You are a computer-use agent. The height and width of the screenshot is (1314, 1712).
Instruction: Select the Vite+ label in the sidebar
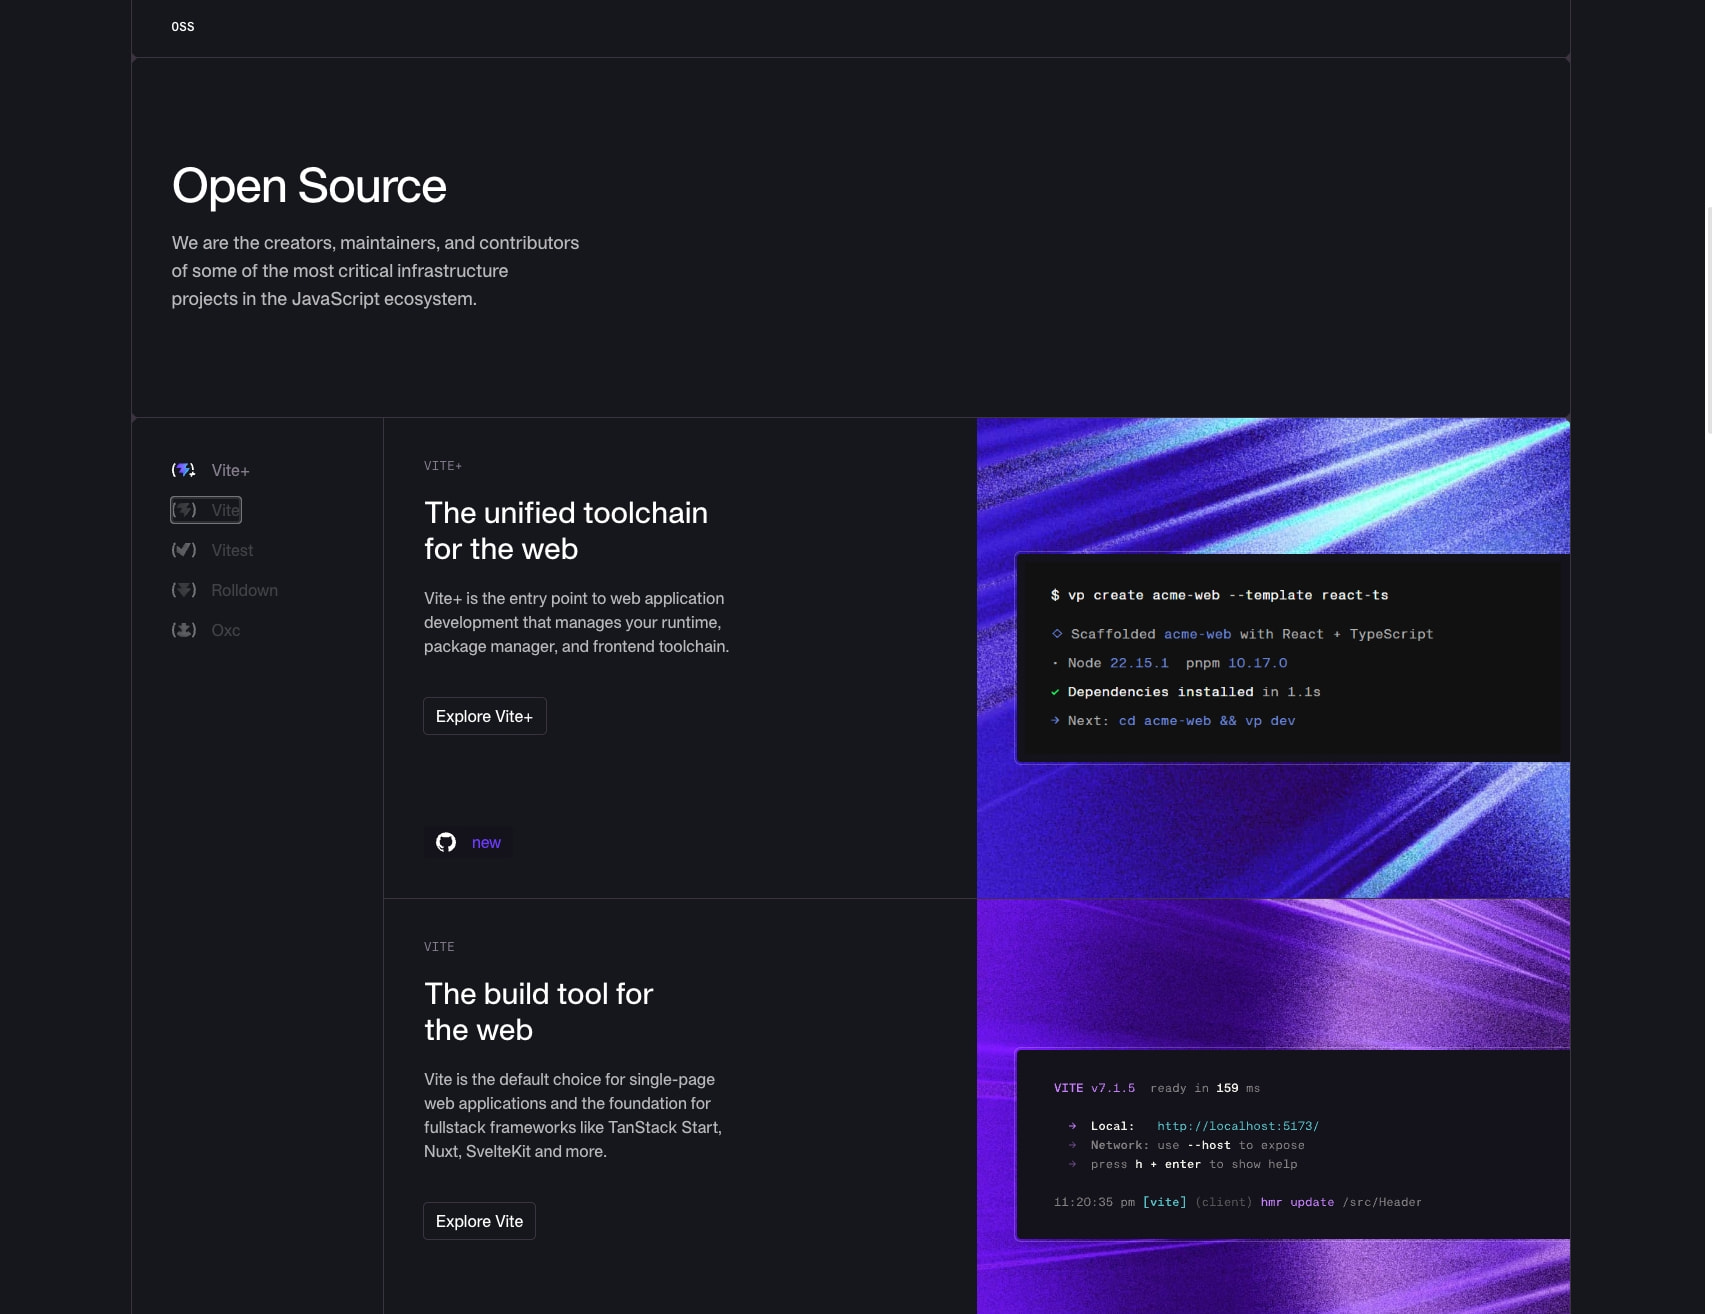230,470
